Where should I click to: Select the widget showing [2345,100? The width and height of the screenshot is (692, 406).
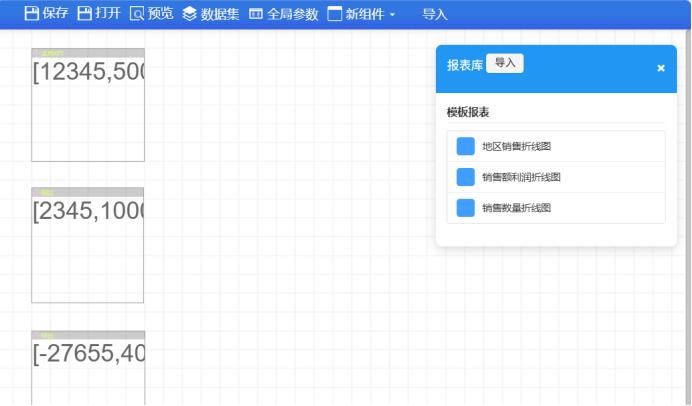(x=87, y=245)
